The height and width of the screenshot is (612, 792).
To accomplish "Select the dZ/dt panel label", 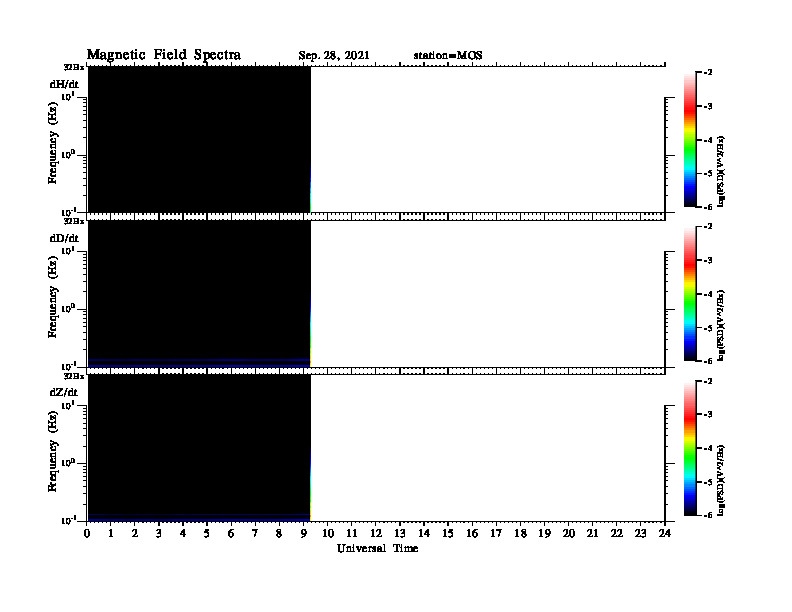I will tap(64, 392).
